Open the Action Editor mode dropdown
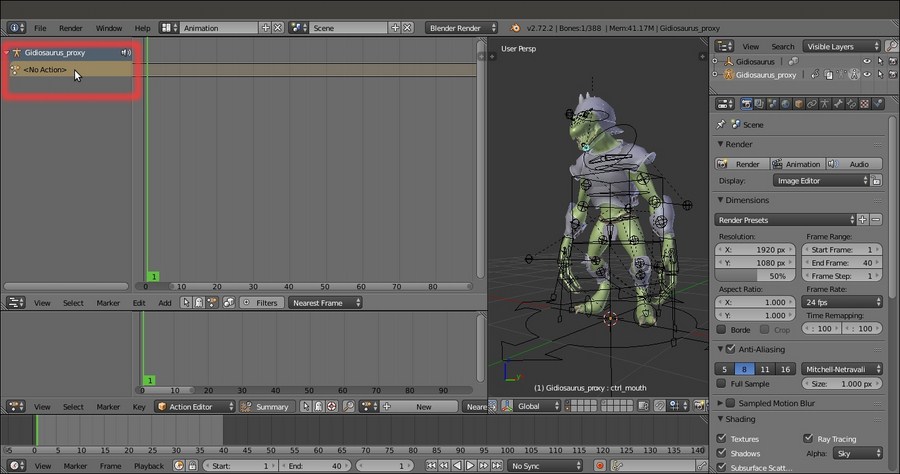This screenshot has width=900, height=474. (x=195, y=406)
